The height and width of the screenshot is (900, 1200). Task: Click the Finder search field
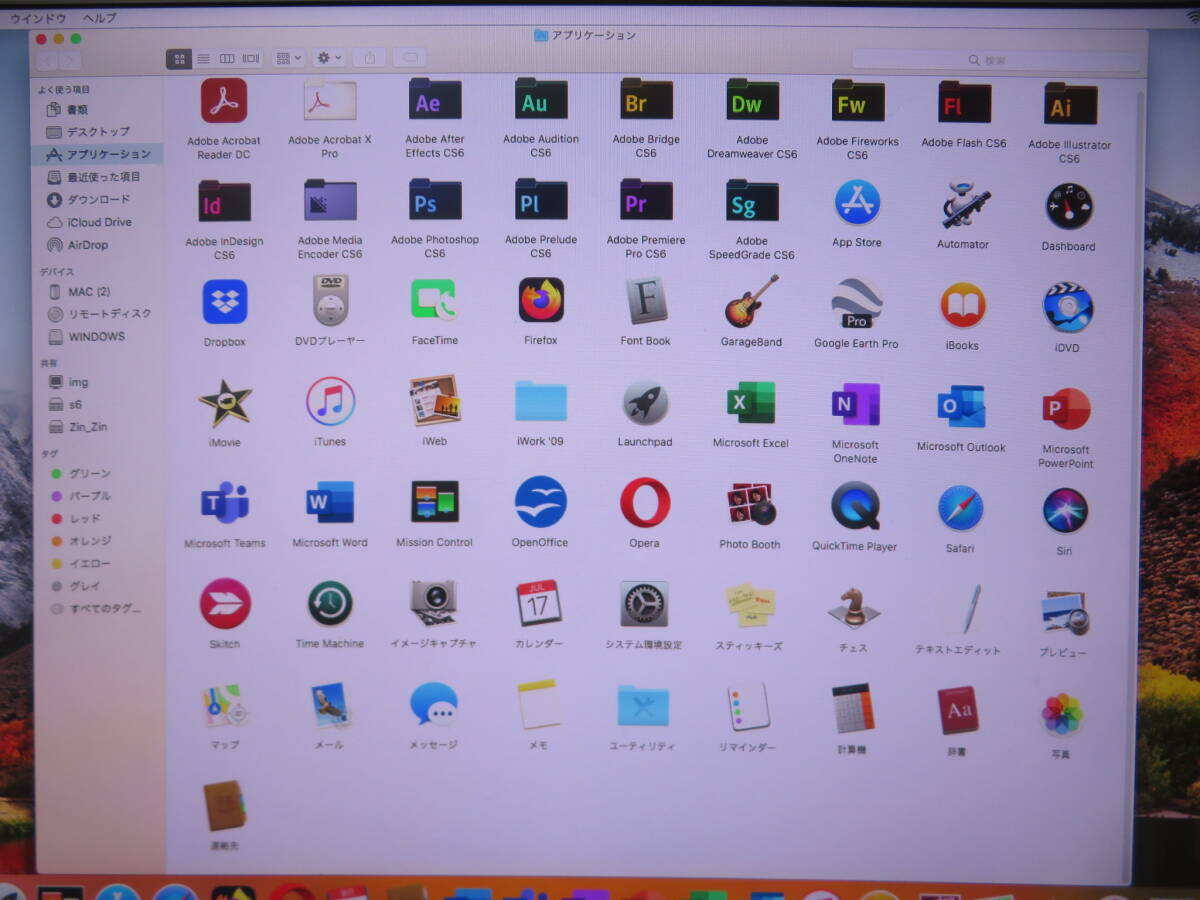tap(995, 60)
